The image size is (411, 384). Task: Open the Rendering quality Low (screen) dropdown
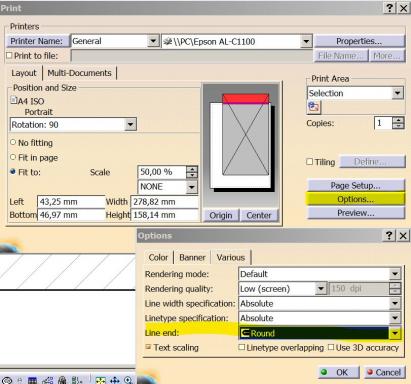[x=321, y=289]
